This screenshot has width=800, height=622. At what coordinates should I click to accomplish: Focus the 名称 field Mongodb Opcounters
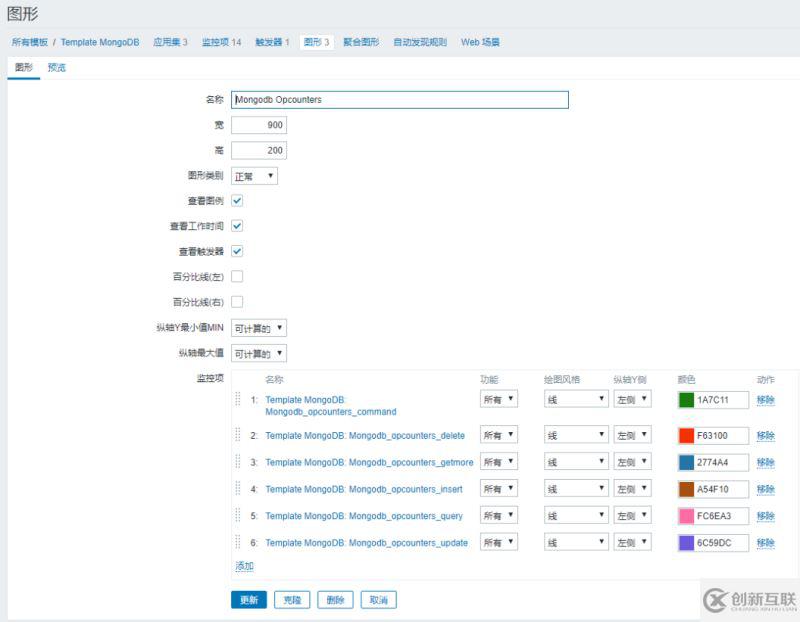click(x=399, y=99)
